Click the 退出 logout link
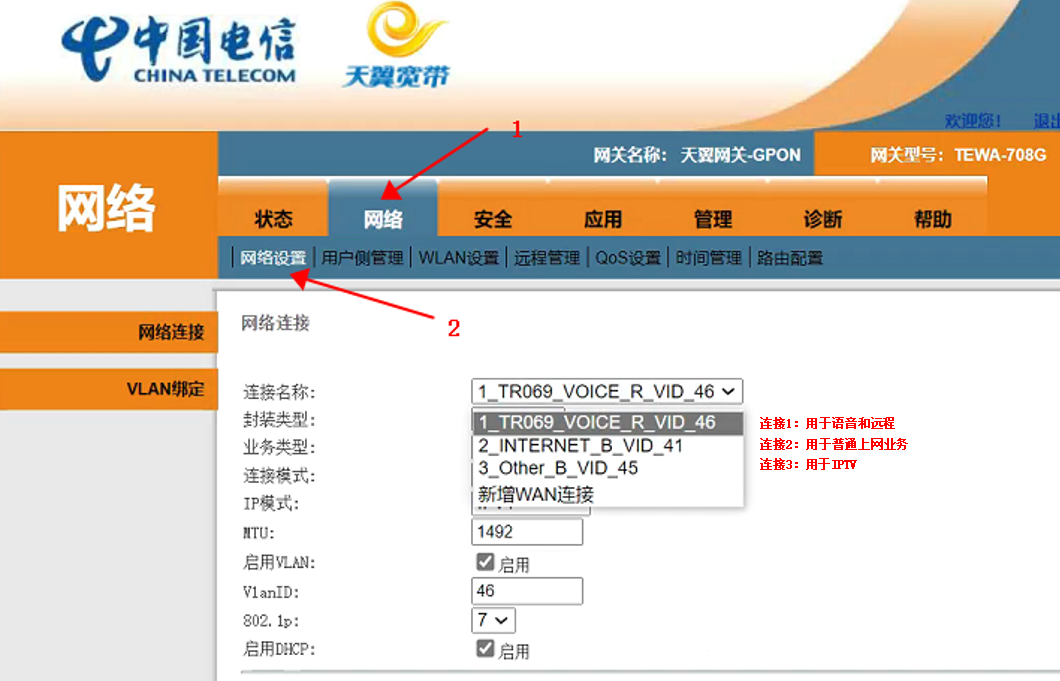The height and width of the screenshot is (681, 1060). pos(1046,120)
